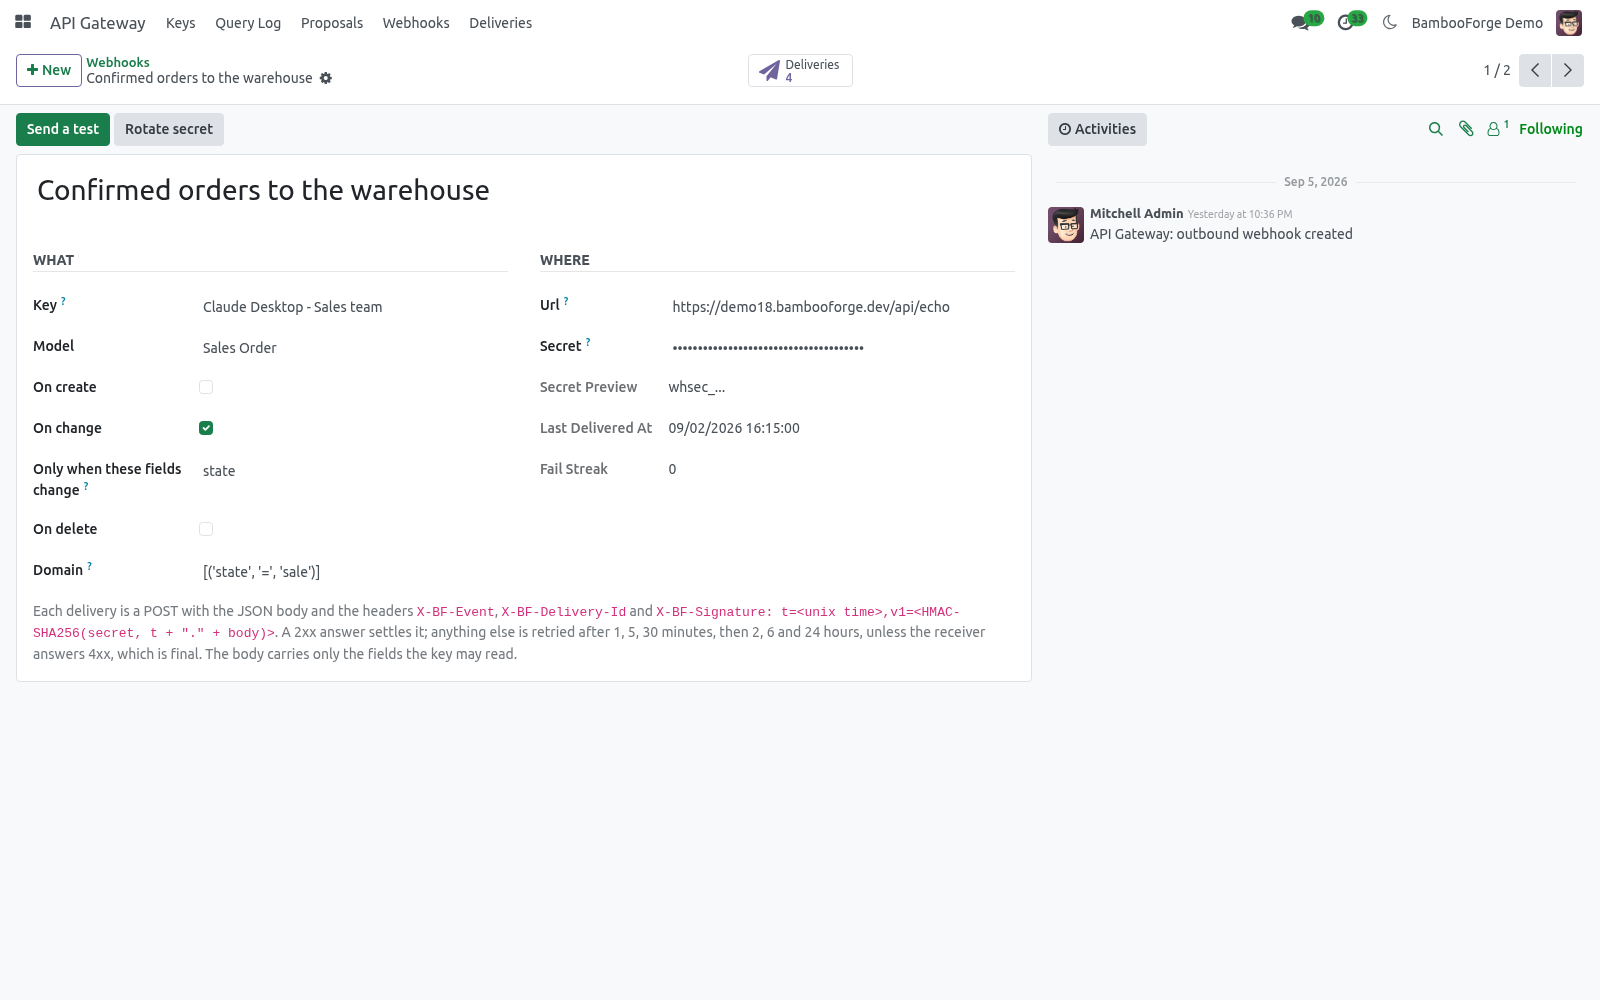The height and width of the screenshot is (1000, 1600).
Task: Edit the webhook name title field
Action: [x=524, y=190]
